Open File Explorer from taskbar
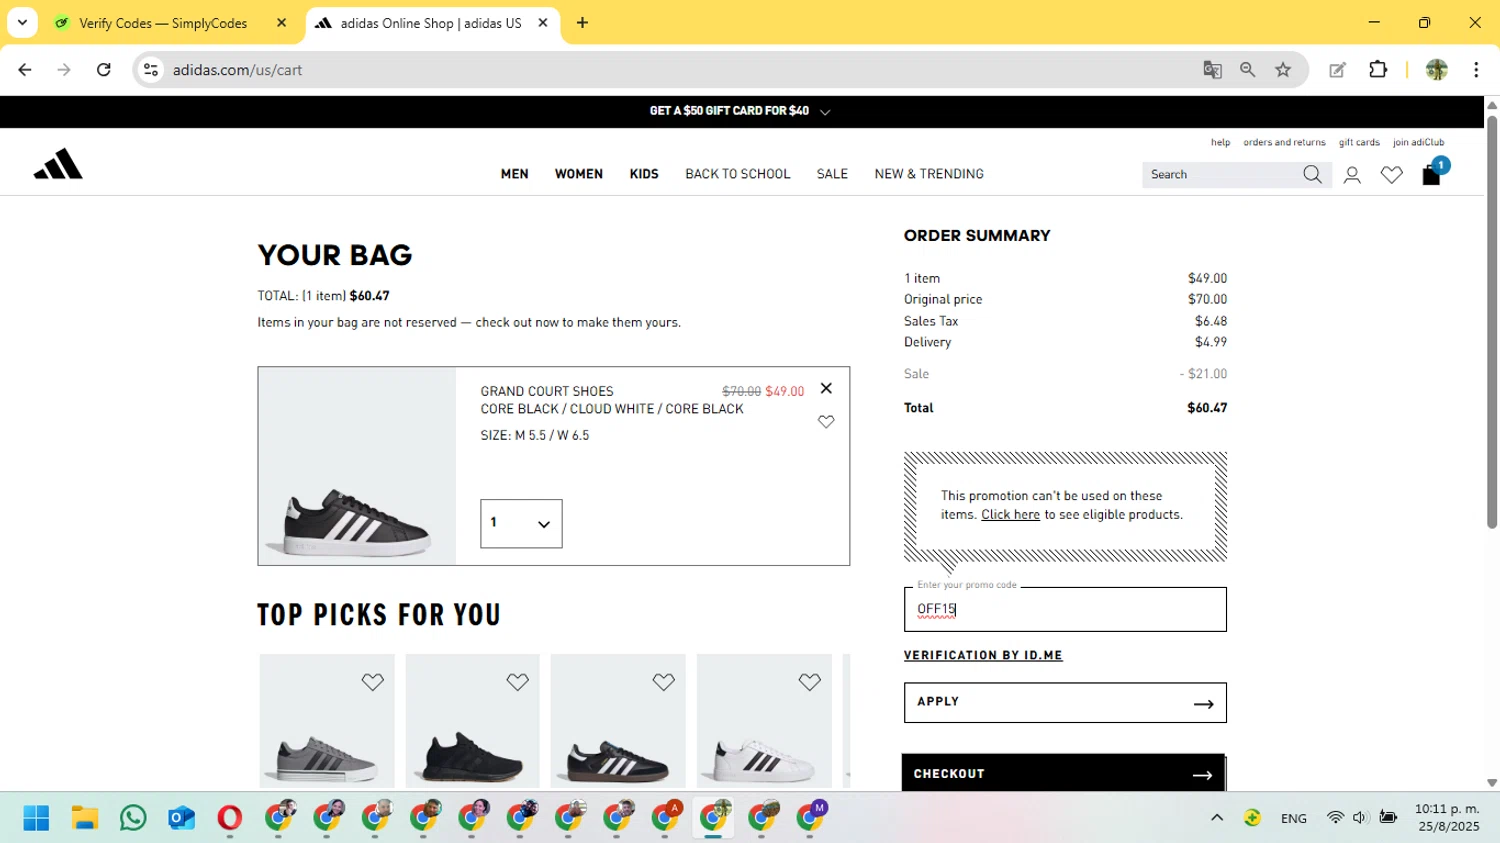 coord(85,818)
